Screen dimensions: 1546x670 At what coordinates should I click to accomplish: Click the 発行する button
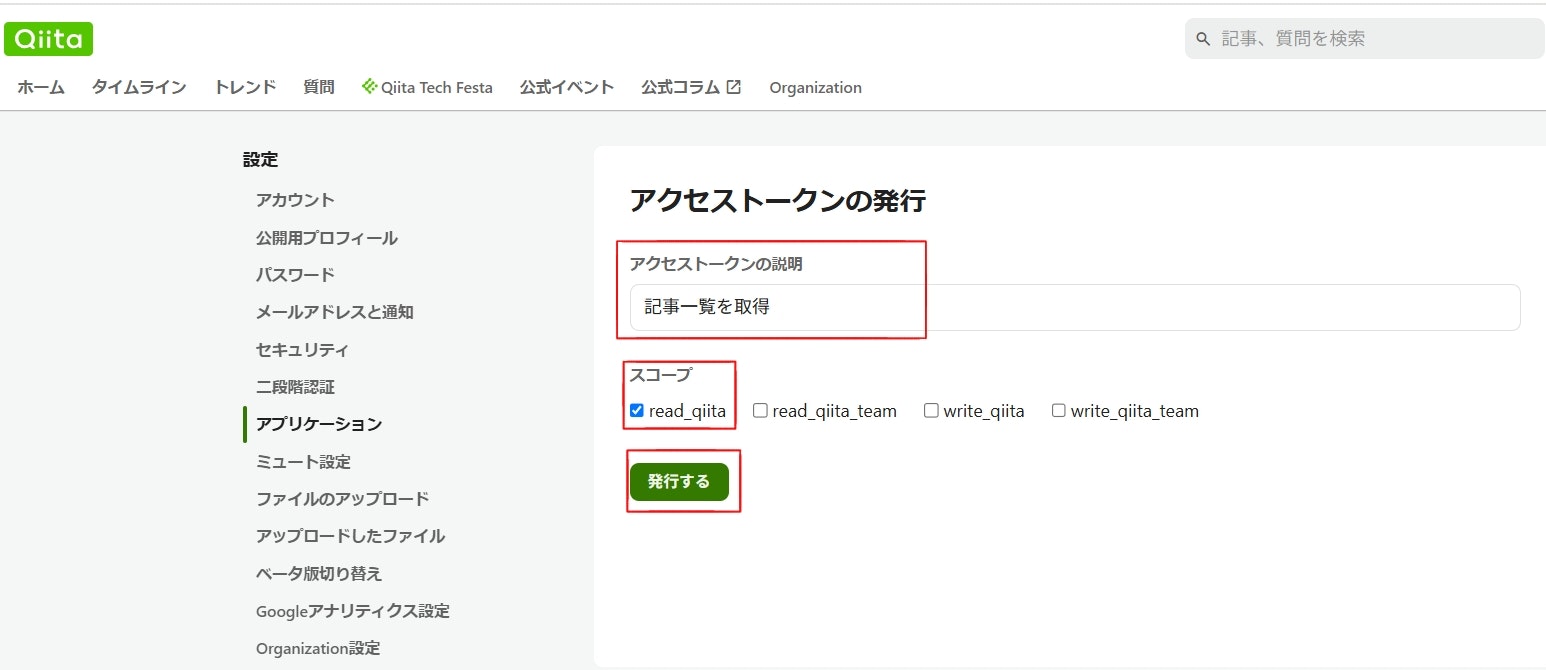[679, 481]
